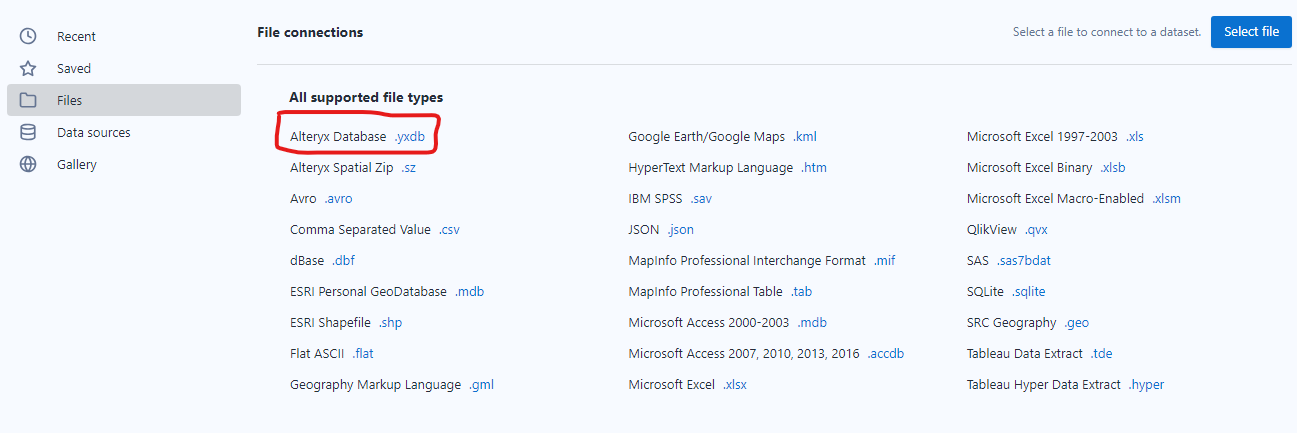Image resolution: width=1297 pixels, height=433 pixels.
Task: Switch to the Data sources section
Action: click(93, 132)
